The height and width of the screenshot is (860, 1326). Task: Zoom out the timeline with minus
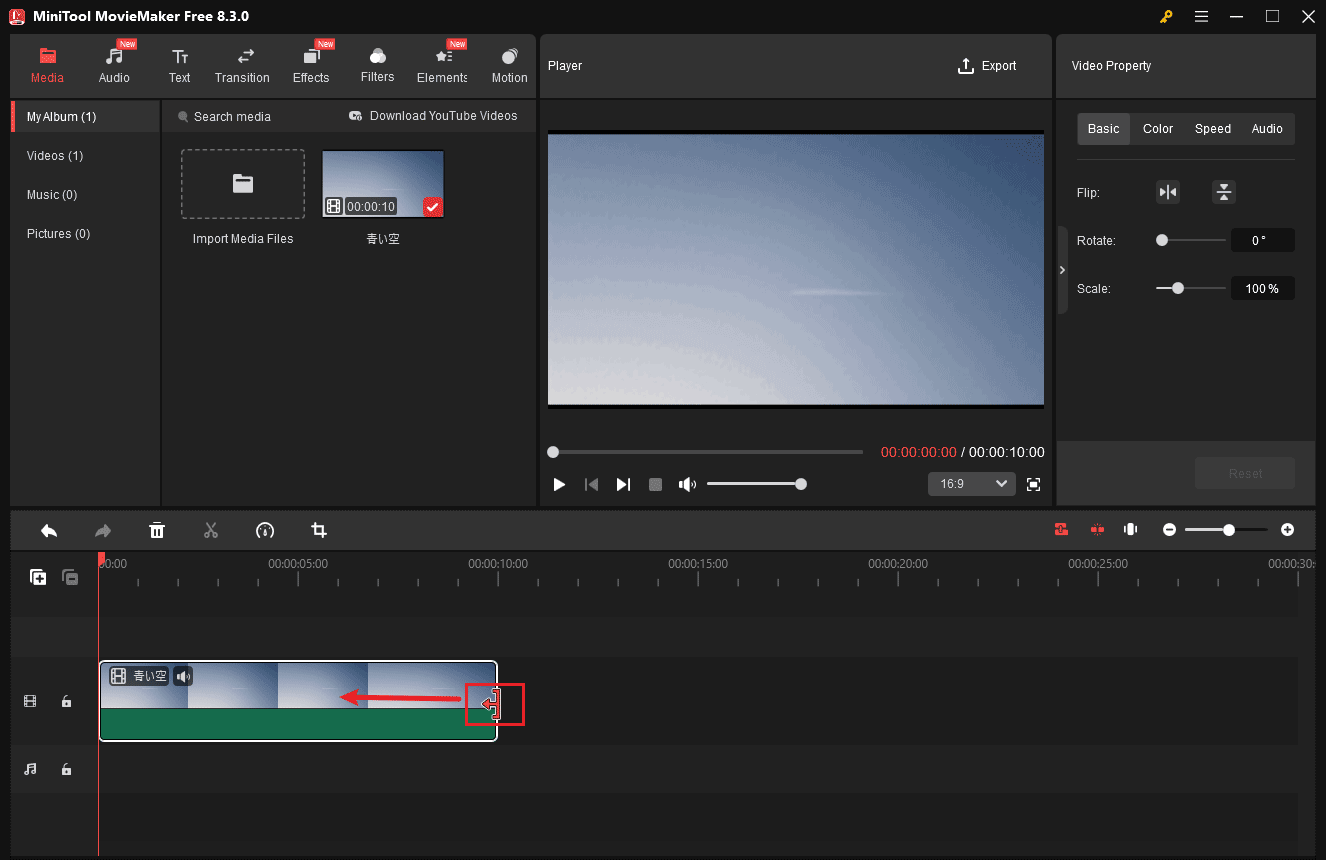[1169, 529]
